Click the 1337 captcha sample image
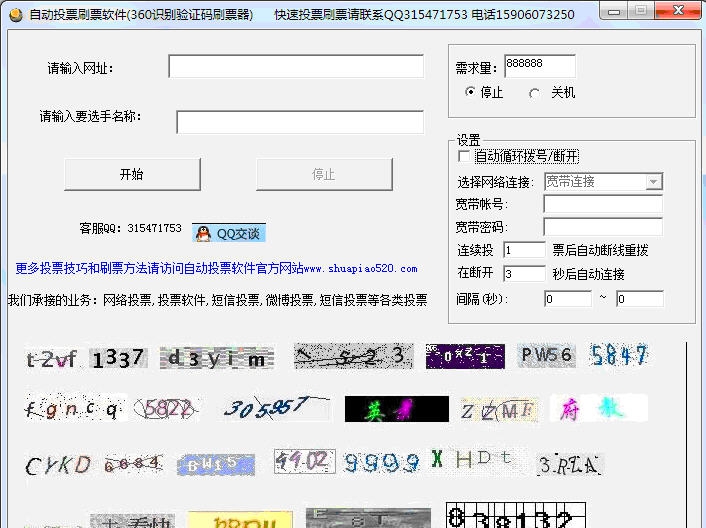 click(118, 359)
